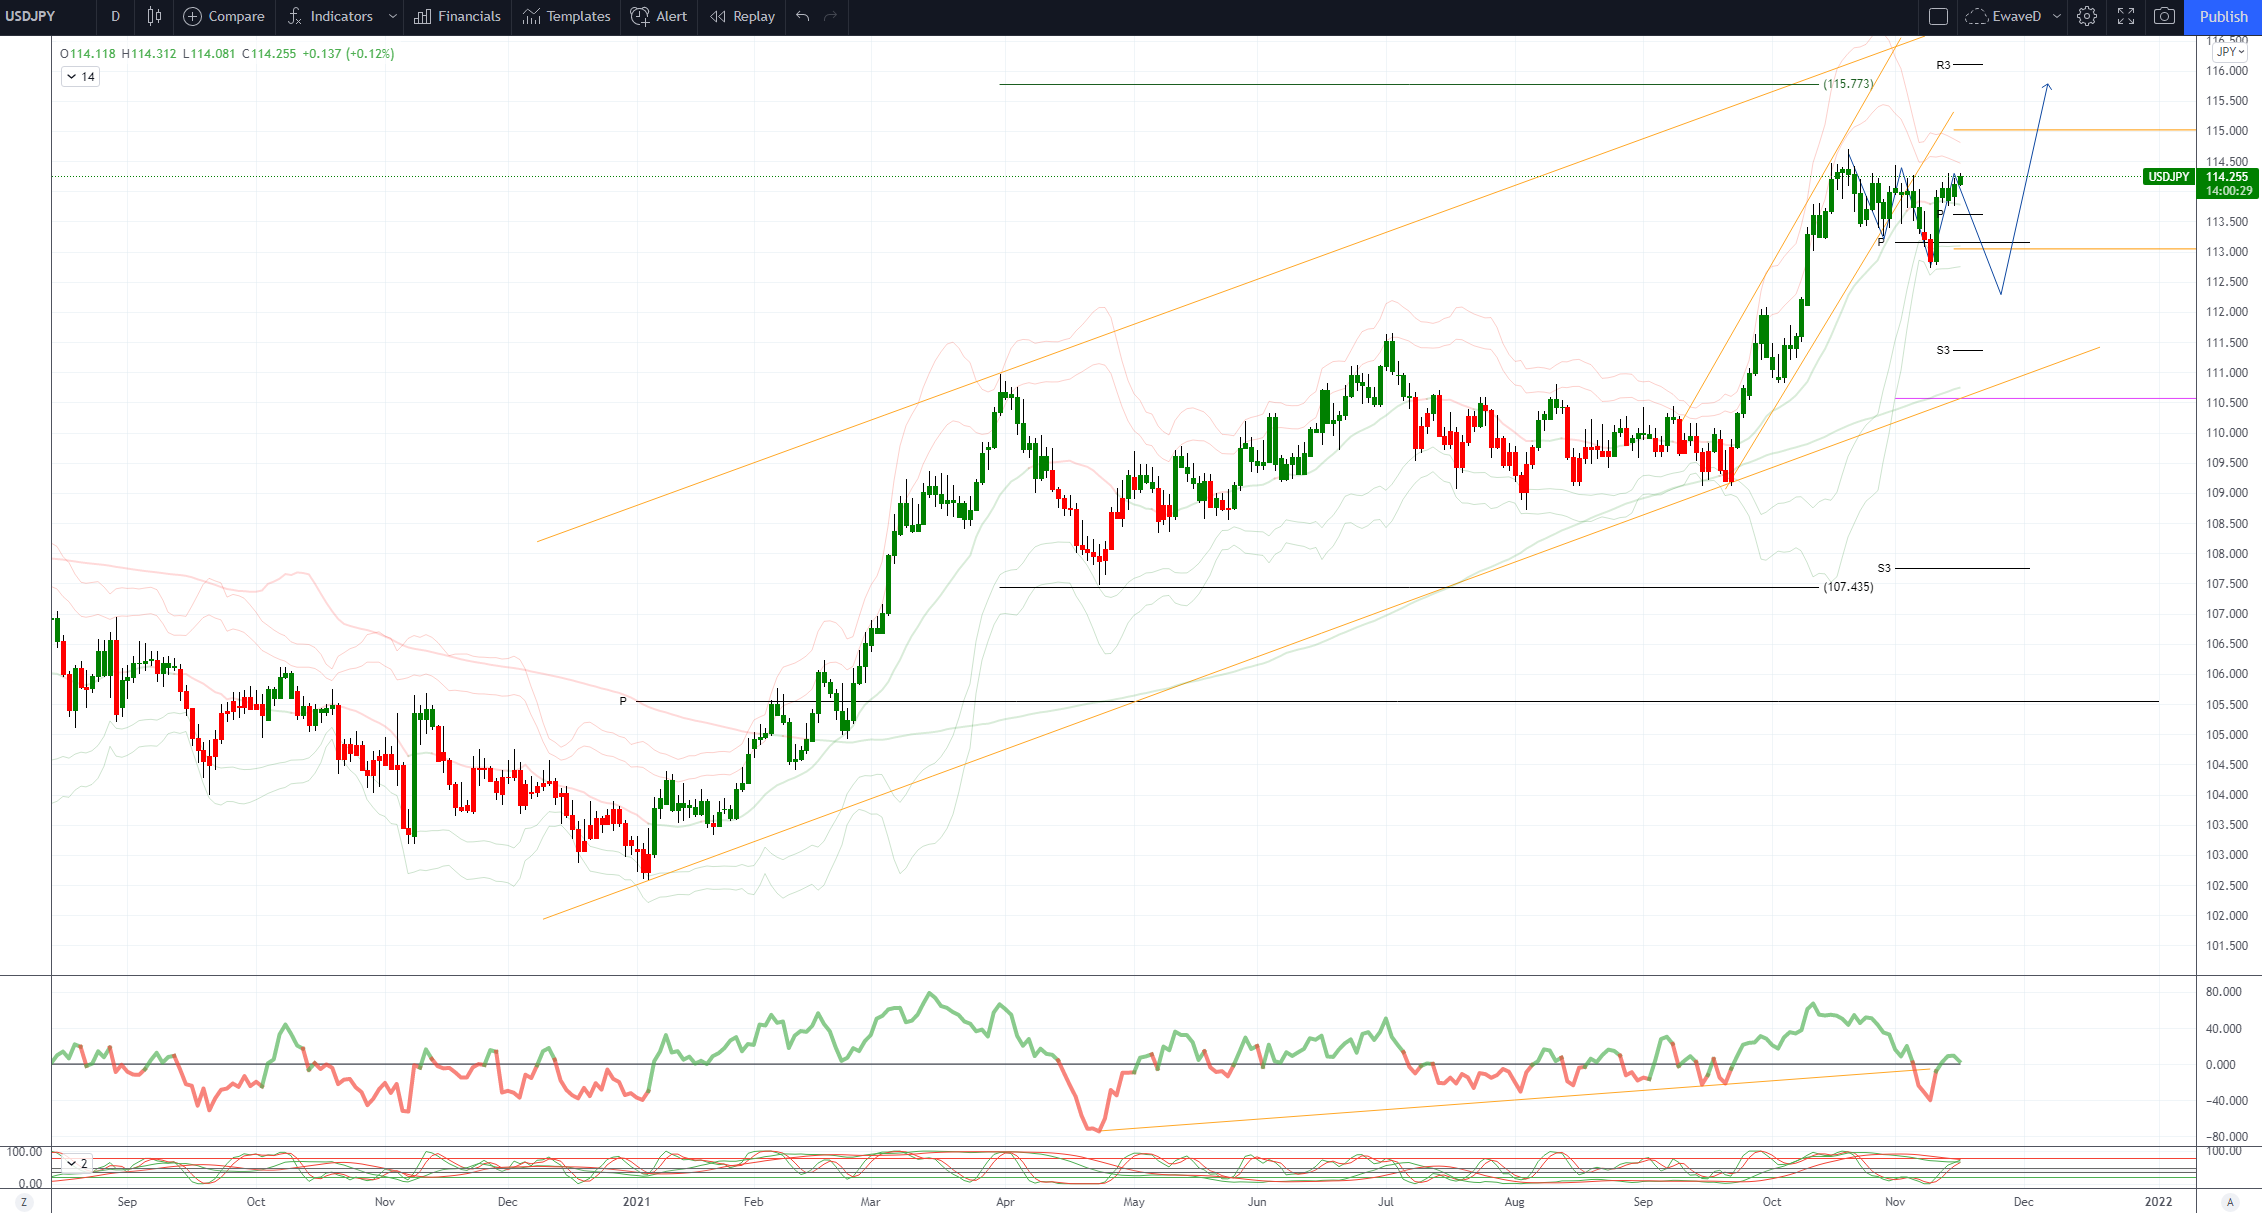Expand Indicators favorites dropdown arrow
The image size is (2262, 1213).
[x=393, y=16]
